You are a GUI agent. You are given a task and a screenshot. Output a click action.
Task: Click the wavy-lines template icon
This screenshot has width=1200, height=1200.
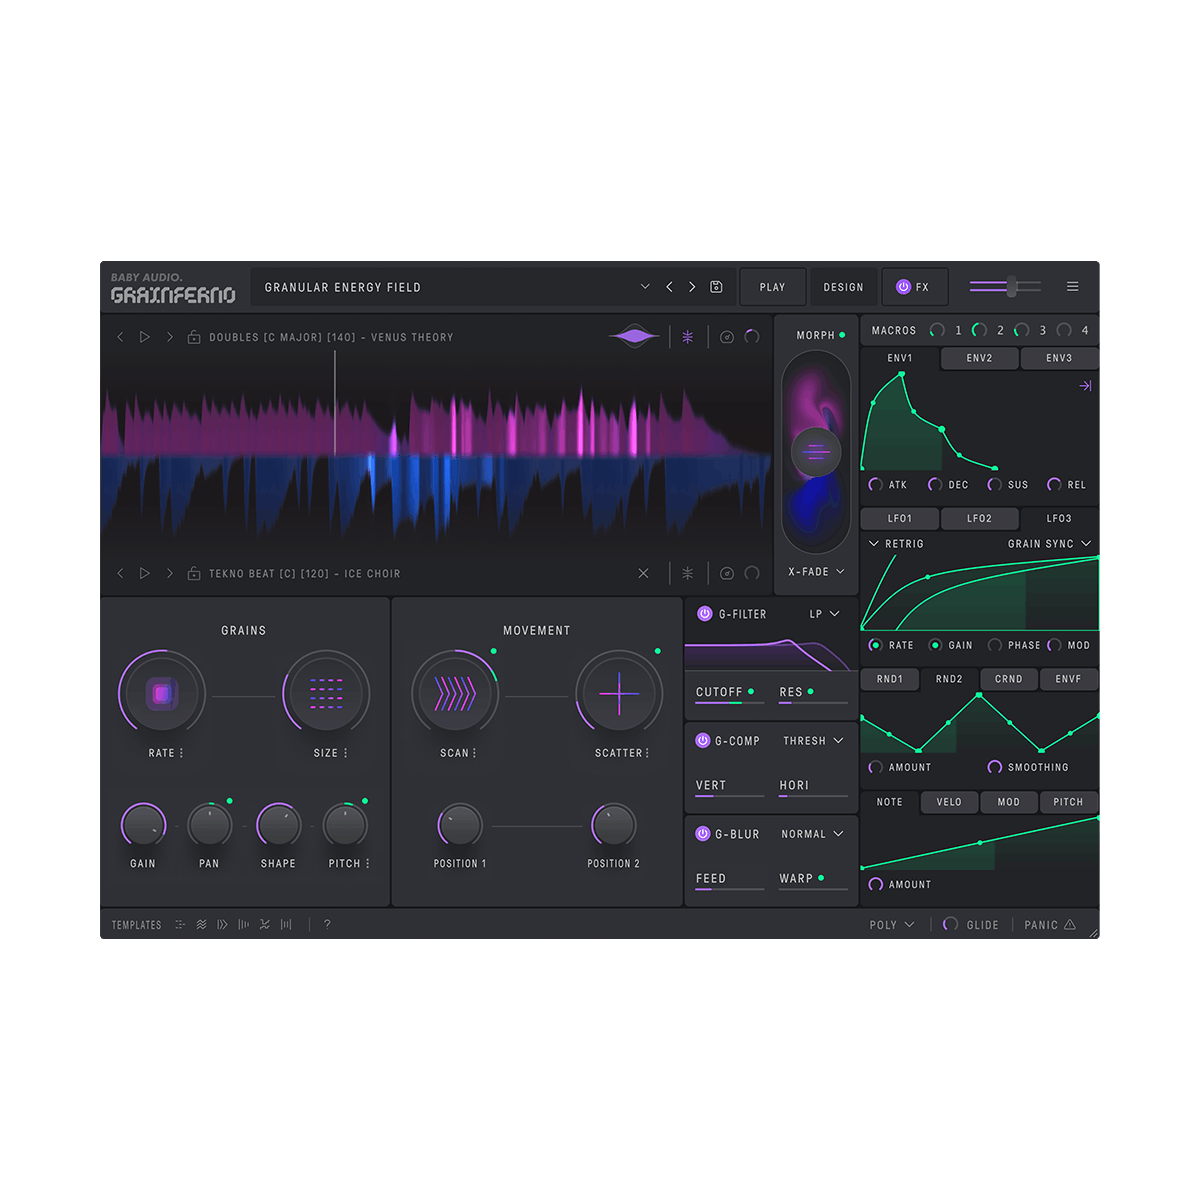coord(201,924)
